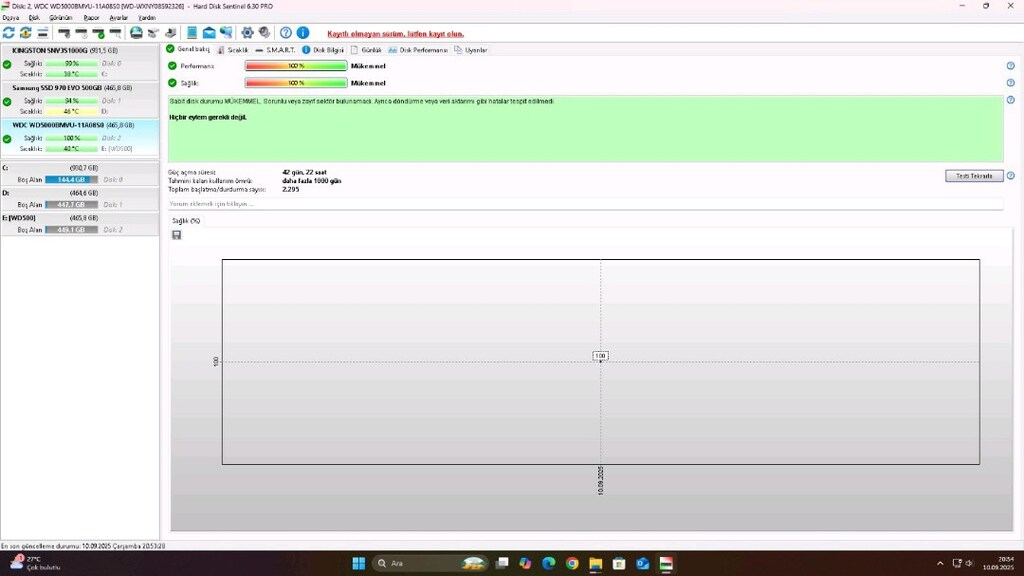Click the Sağlık 100% progress bar
The width and height of the screenshot is (1024, 576).
click(x=296, y=83)
